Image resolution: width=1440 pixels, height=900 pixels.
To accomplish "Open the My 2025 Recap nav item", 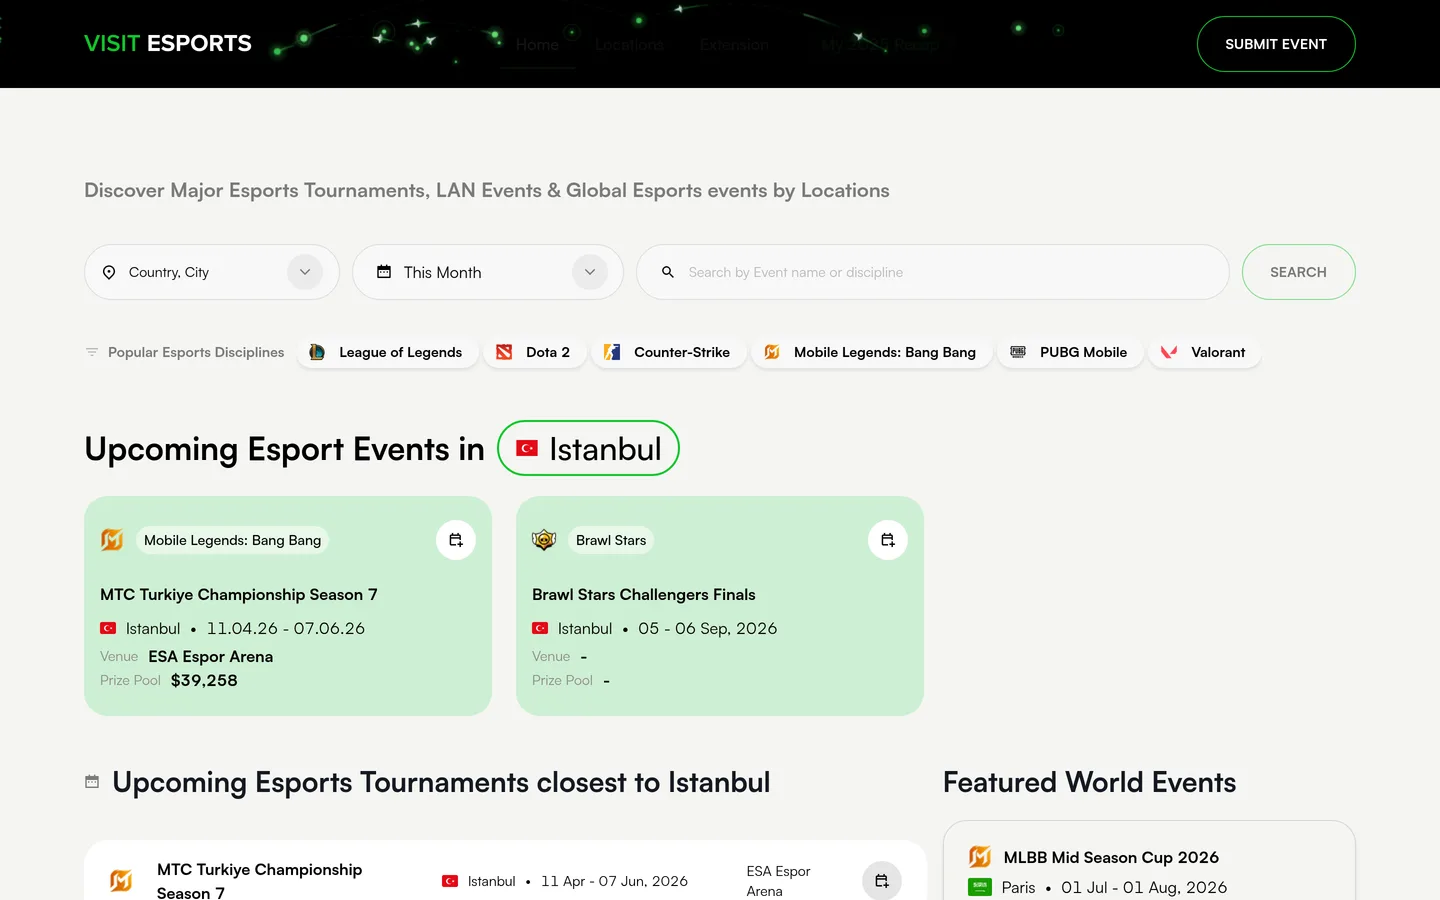I will point(881,45).
